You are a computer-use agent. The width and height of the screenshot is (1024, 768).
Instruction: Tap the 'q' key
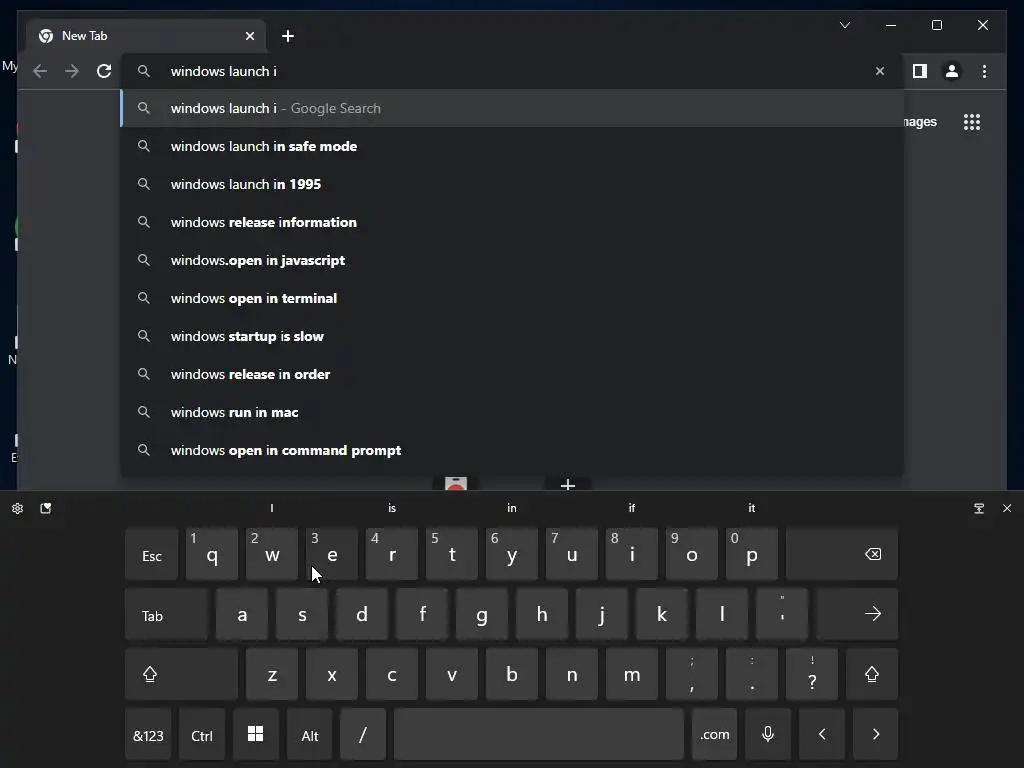coord(212,554)
